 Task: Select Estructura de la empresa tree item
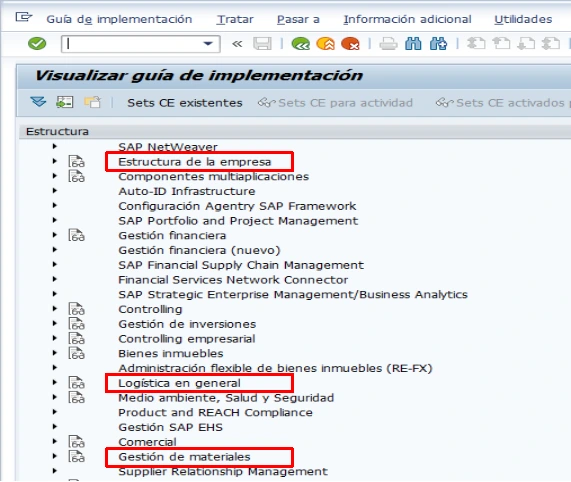coord(195,162)
